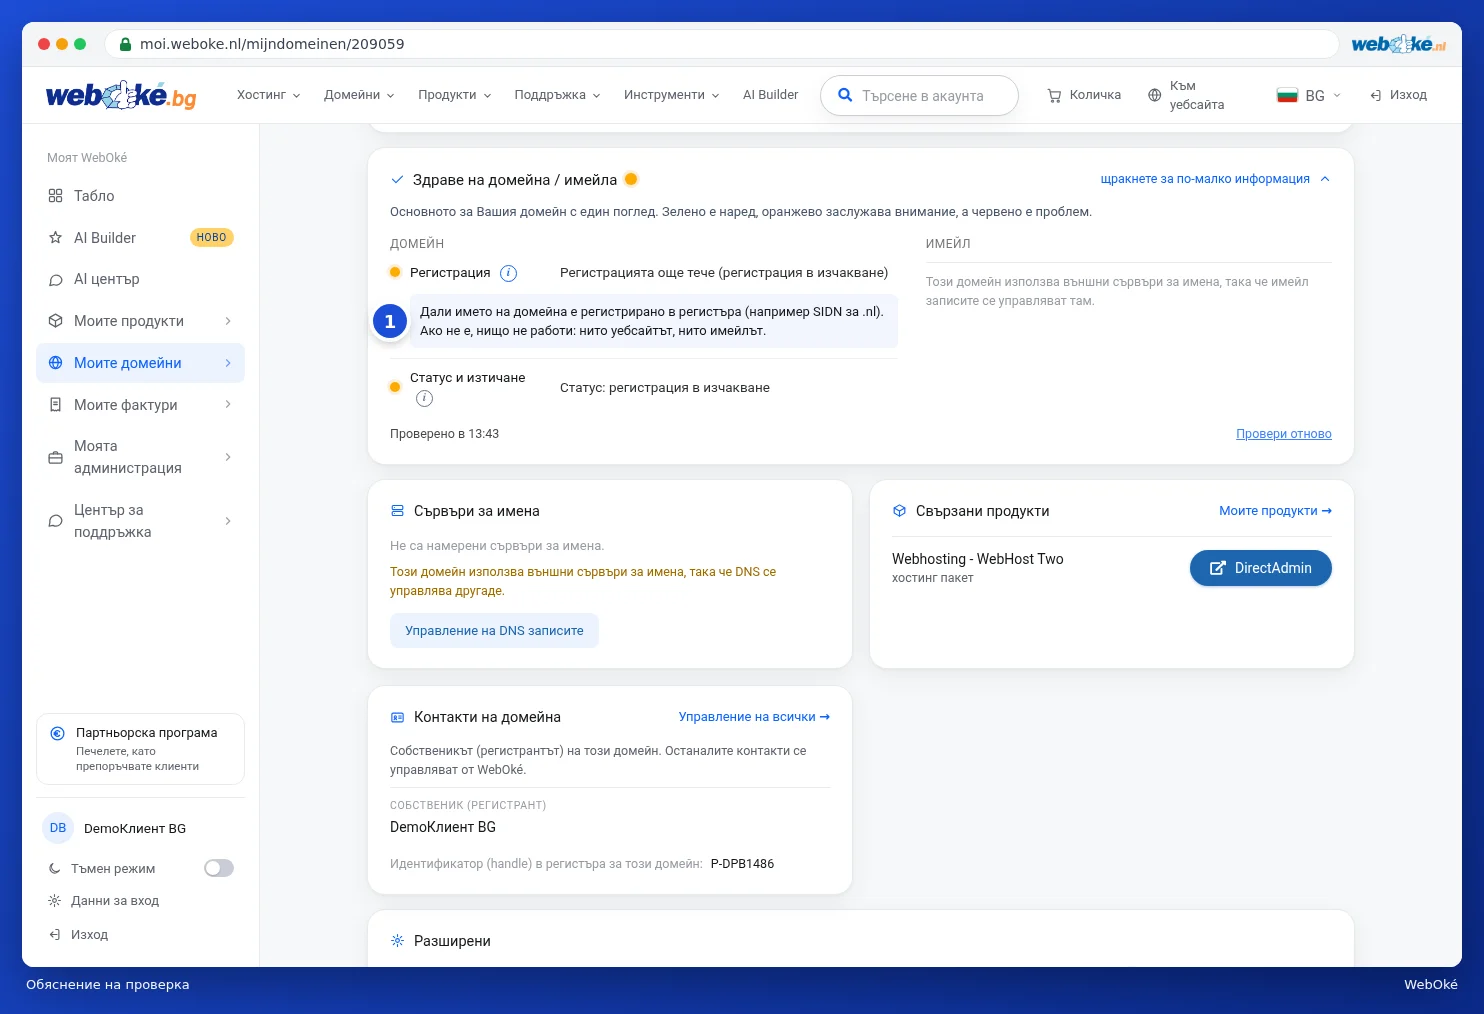Click the orange НОВО badge beside AI Builder
The width and height of the screenshot is (1484, 1014).
(x=211, y=238)
